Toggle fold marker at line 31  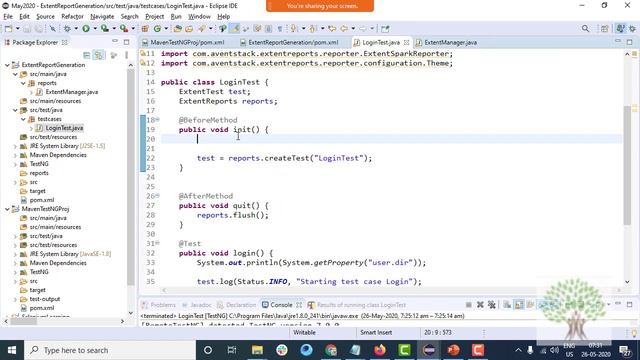[158, 243]
